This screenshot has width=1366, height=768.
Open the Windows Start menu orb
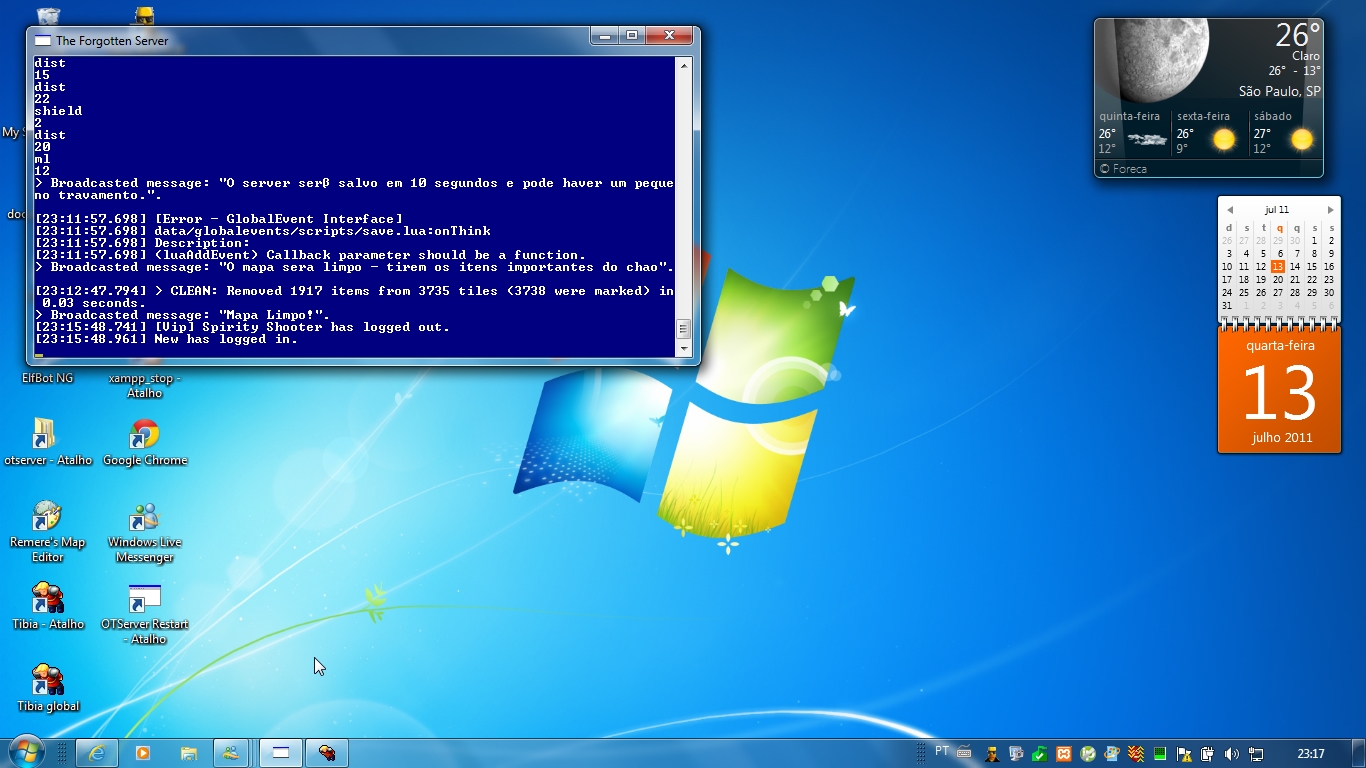[x=26, y=752]
